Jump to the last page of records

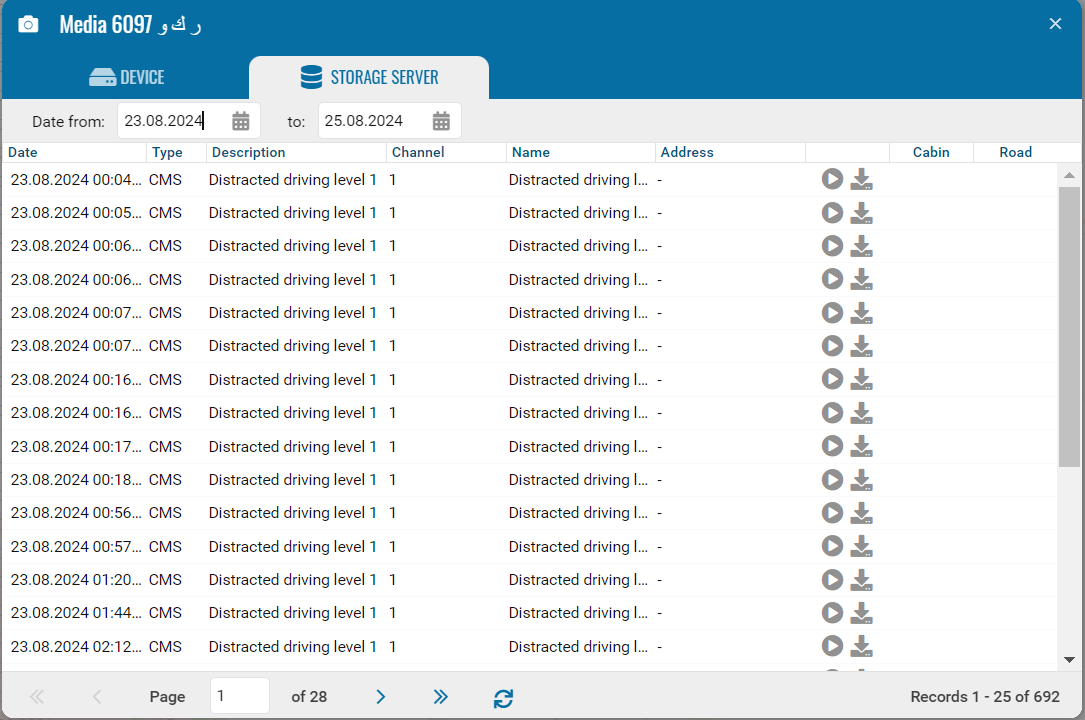click(x=440, y=697)
